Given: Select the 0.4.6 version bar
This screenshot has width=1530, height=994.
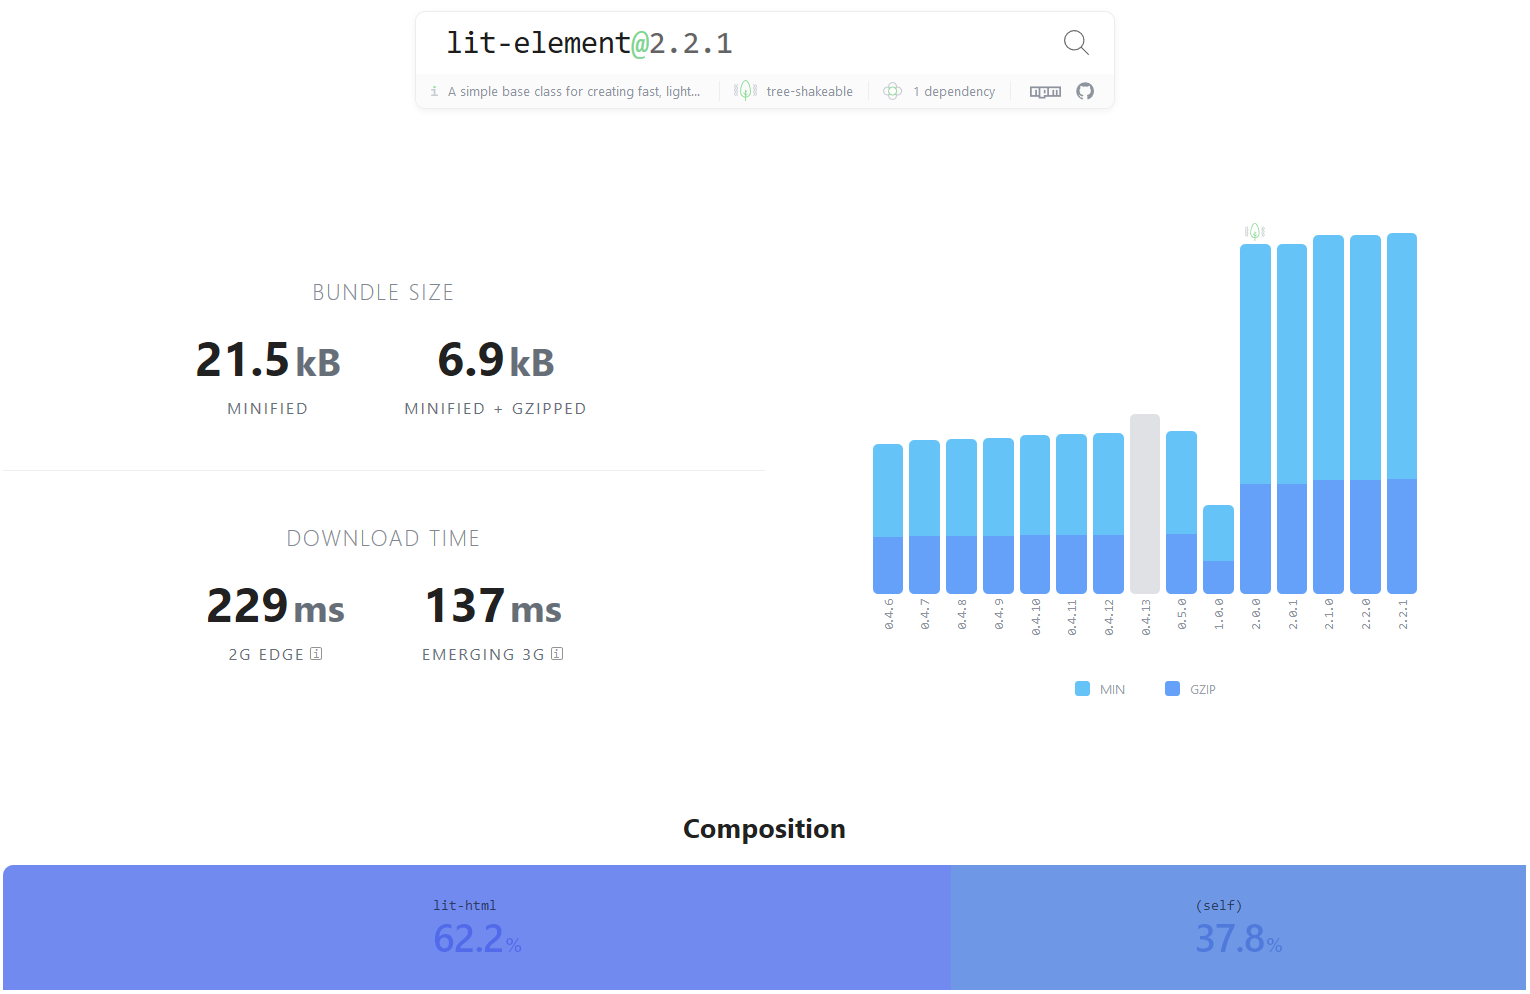Looking at the screenshot, I should tap(888, 519).
